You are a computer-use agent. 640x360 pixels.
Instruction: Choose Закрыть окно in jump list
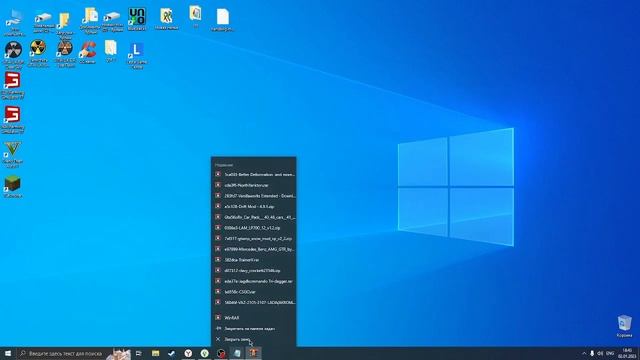(x=254, y=339)
